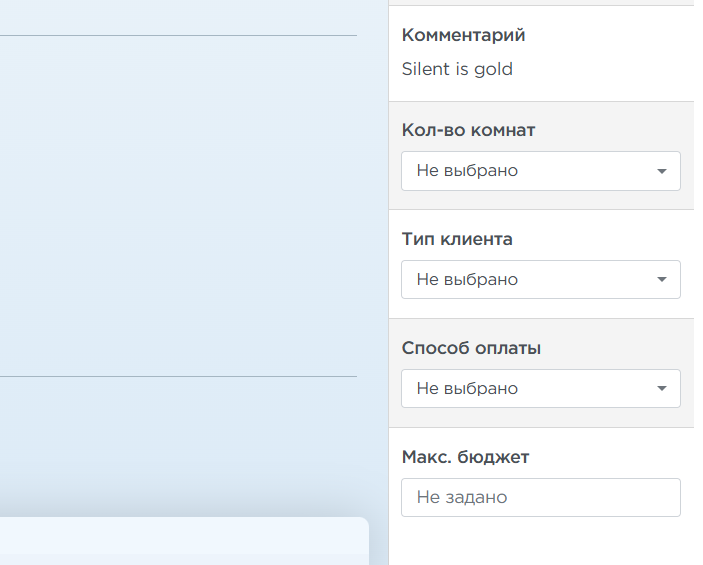Focus the Макс. бюджет input field
Viewport: 703px width, 565px height.
[x=540, y=497]
